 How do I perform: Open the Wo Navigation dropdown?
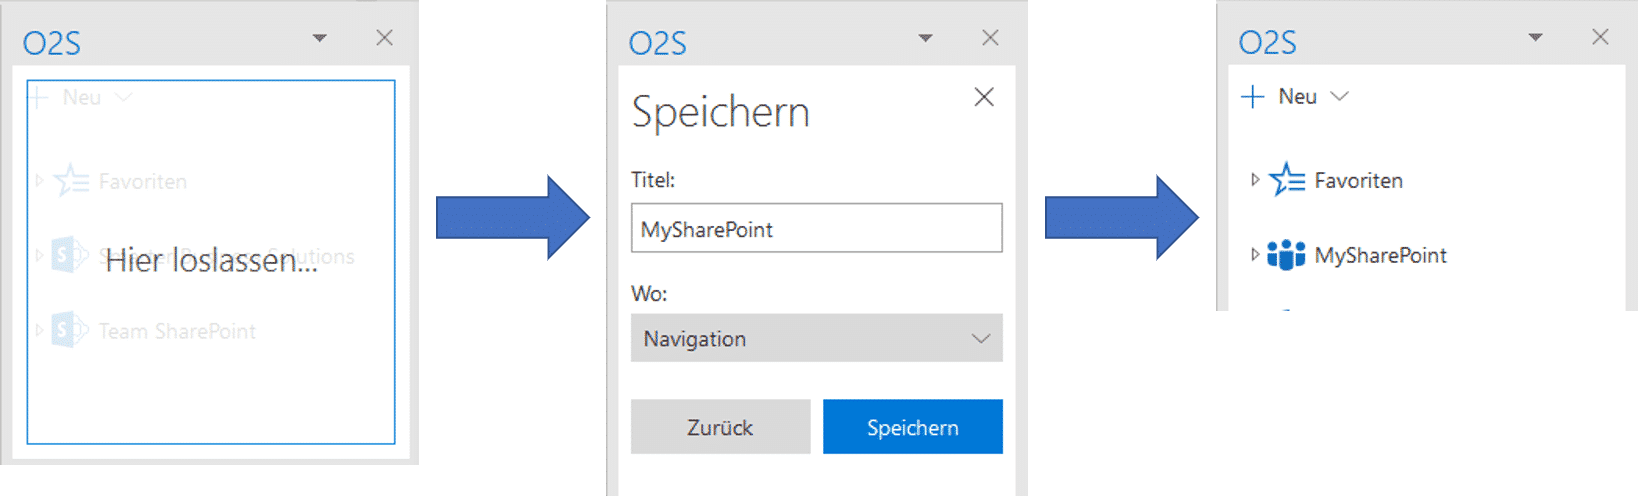coord(816,339)
